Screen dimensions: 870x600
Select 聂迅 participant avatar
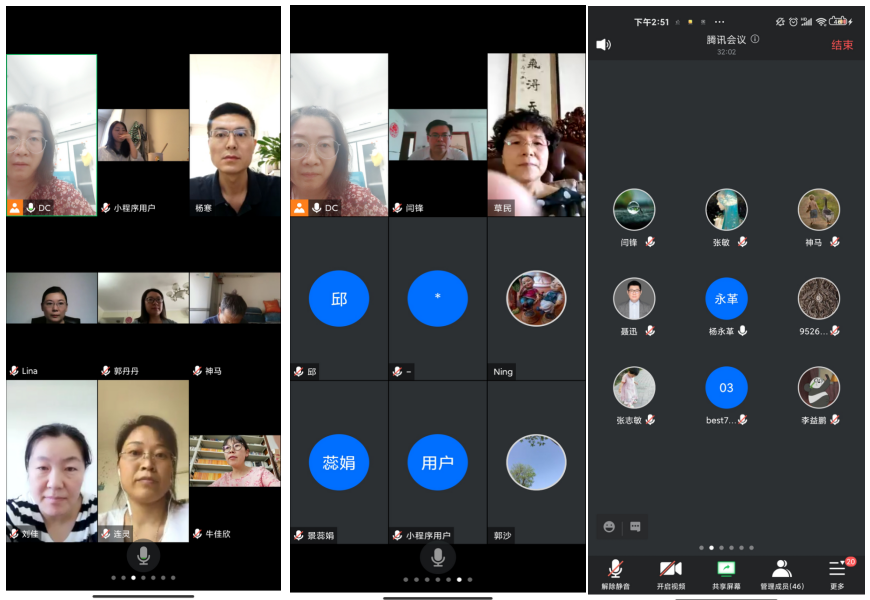[634, 299]
